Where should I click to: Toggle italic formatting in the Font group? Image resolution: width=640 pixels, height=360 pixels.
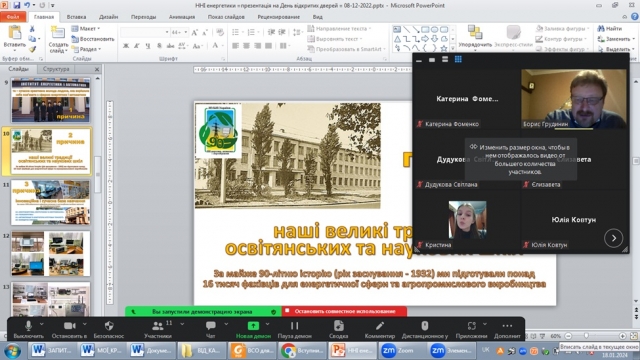point(137,46)
